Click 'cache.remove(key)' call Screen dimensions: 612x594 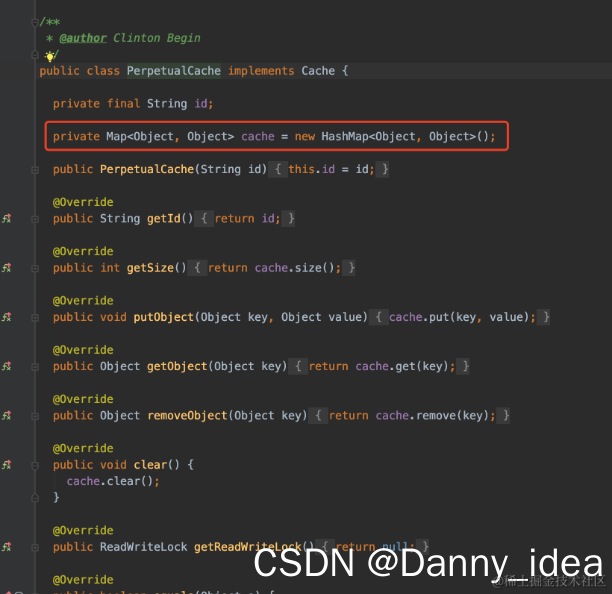(x=432, y=415)
